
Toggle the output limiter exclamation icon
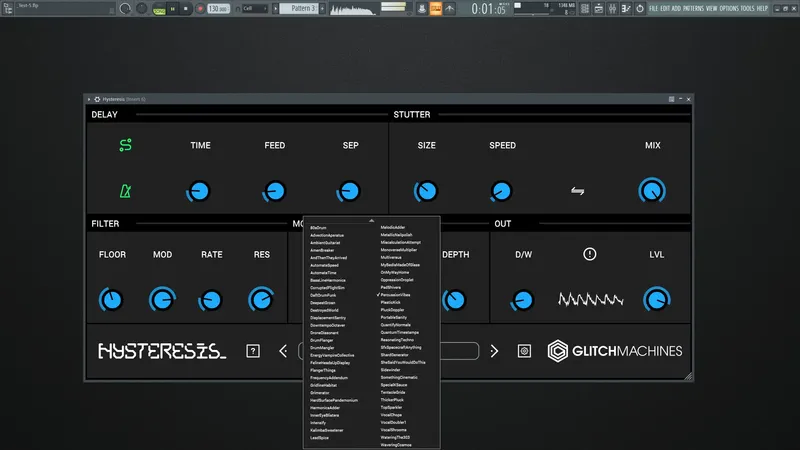point(590,254)
